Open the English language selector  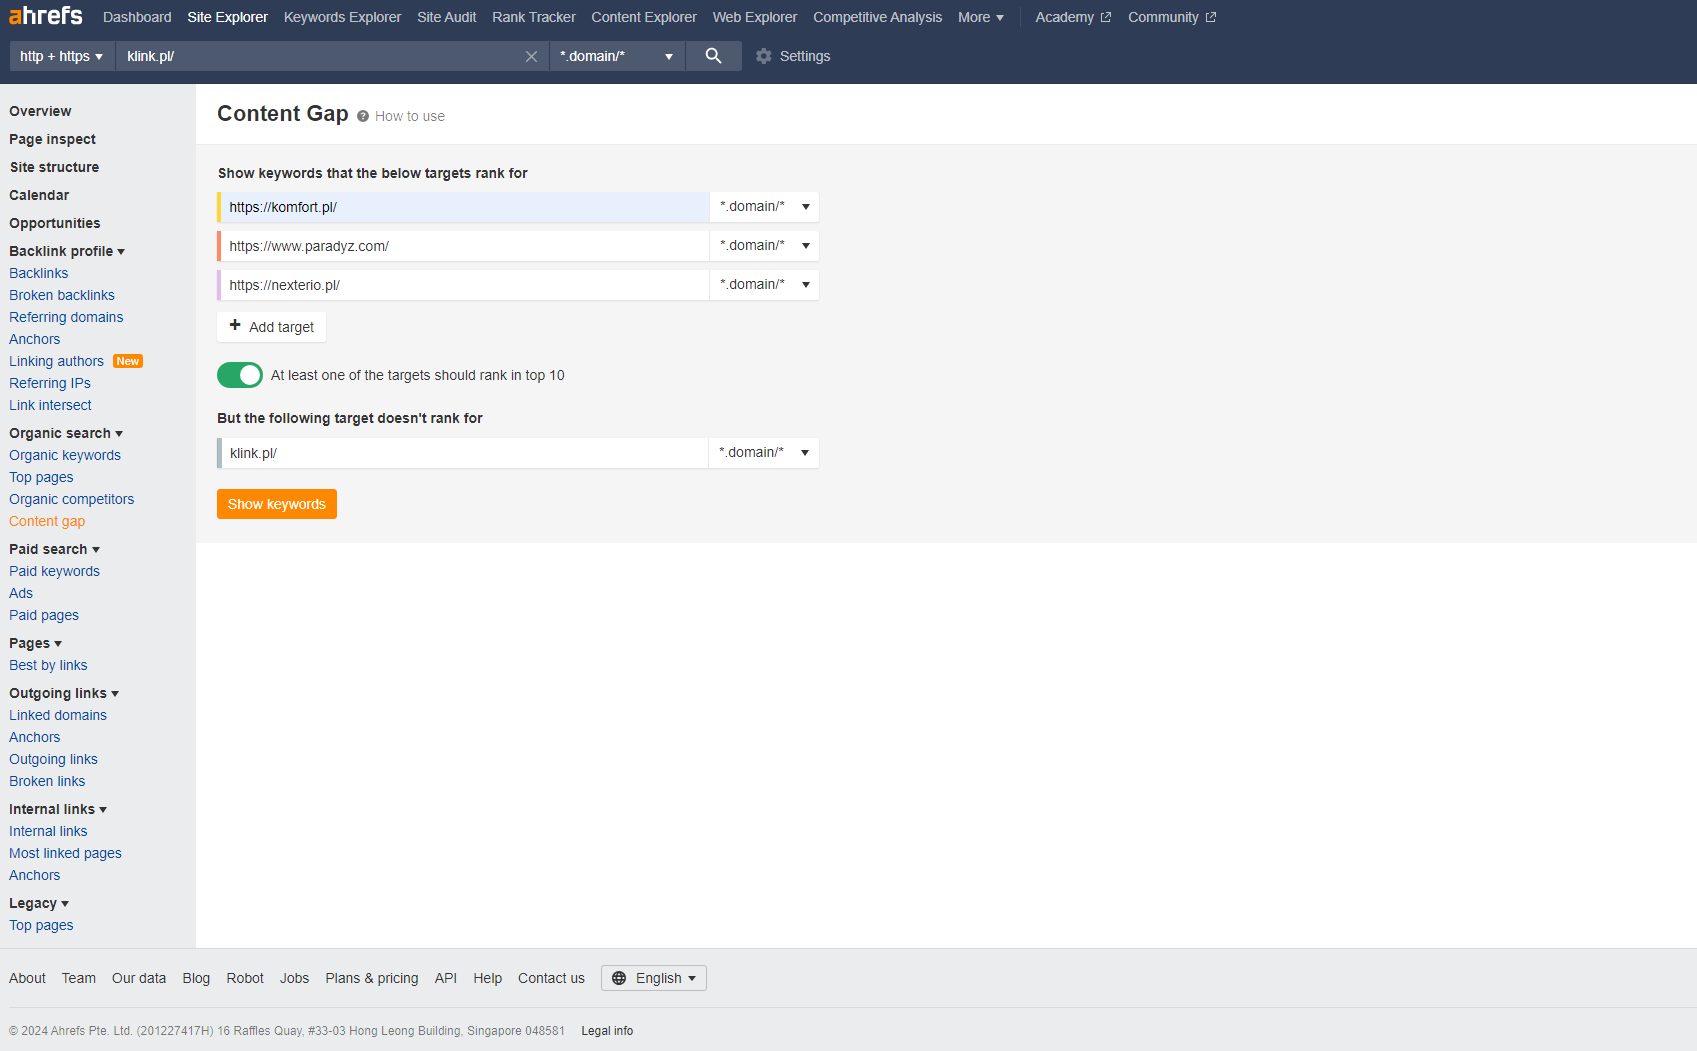tap(654, 978)
